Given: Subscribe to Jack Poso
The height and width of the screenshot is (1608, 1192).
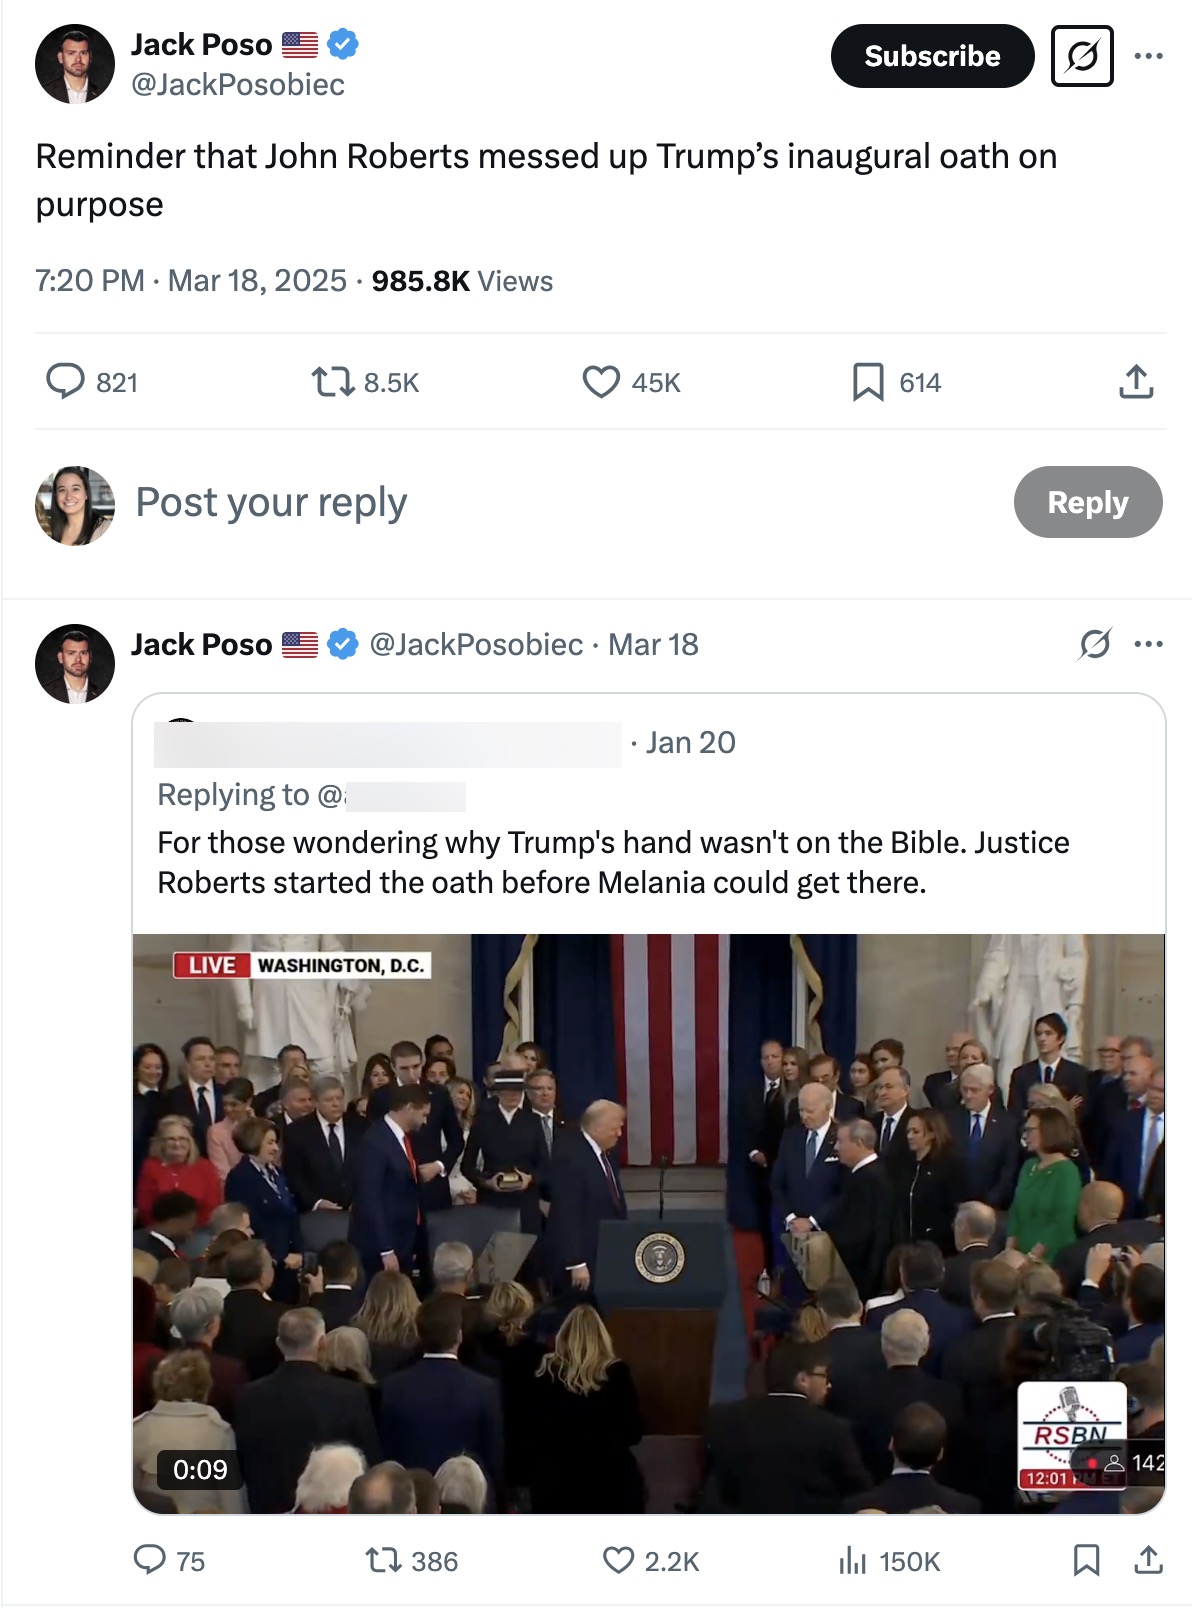Looking at the screenshot, I should [932, 56].
